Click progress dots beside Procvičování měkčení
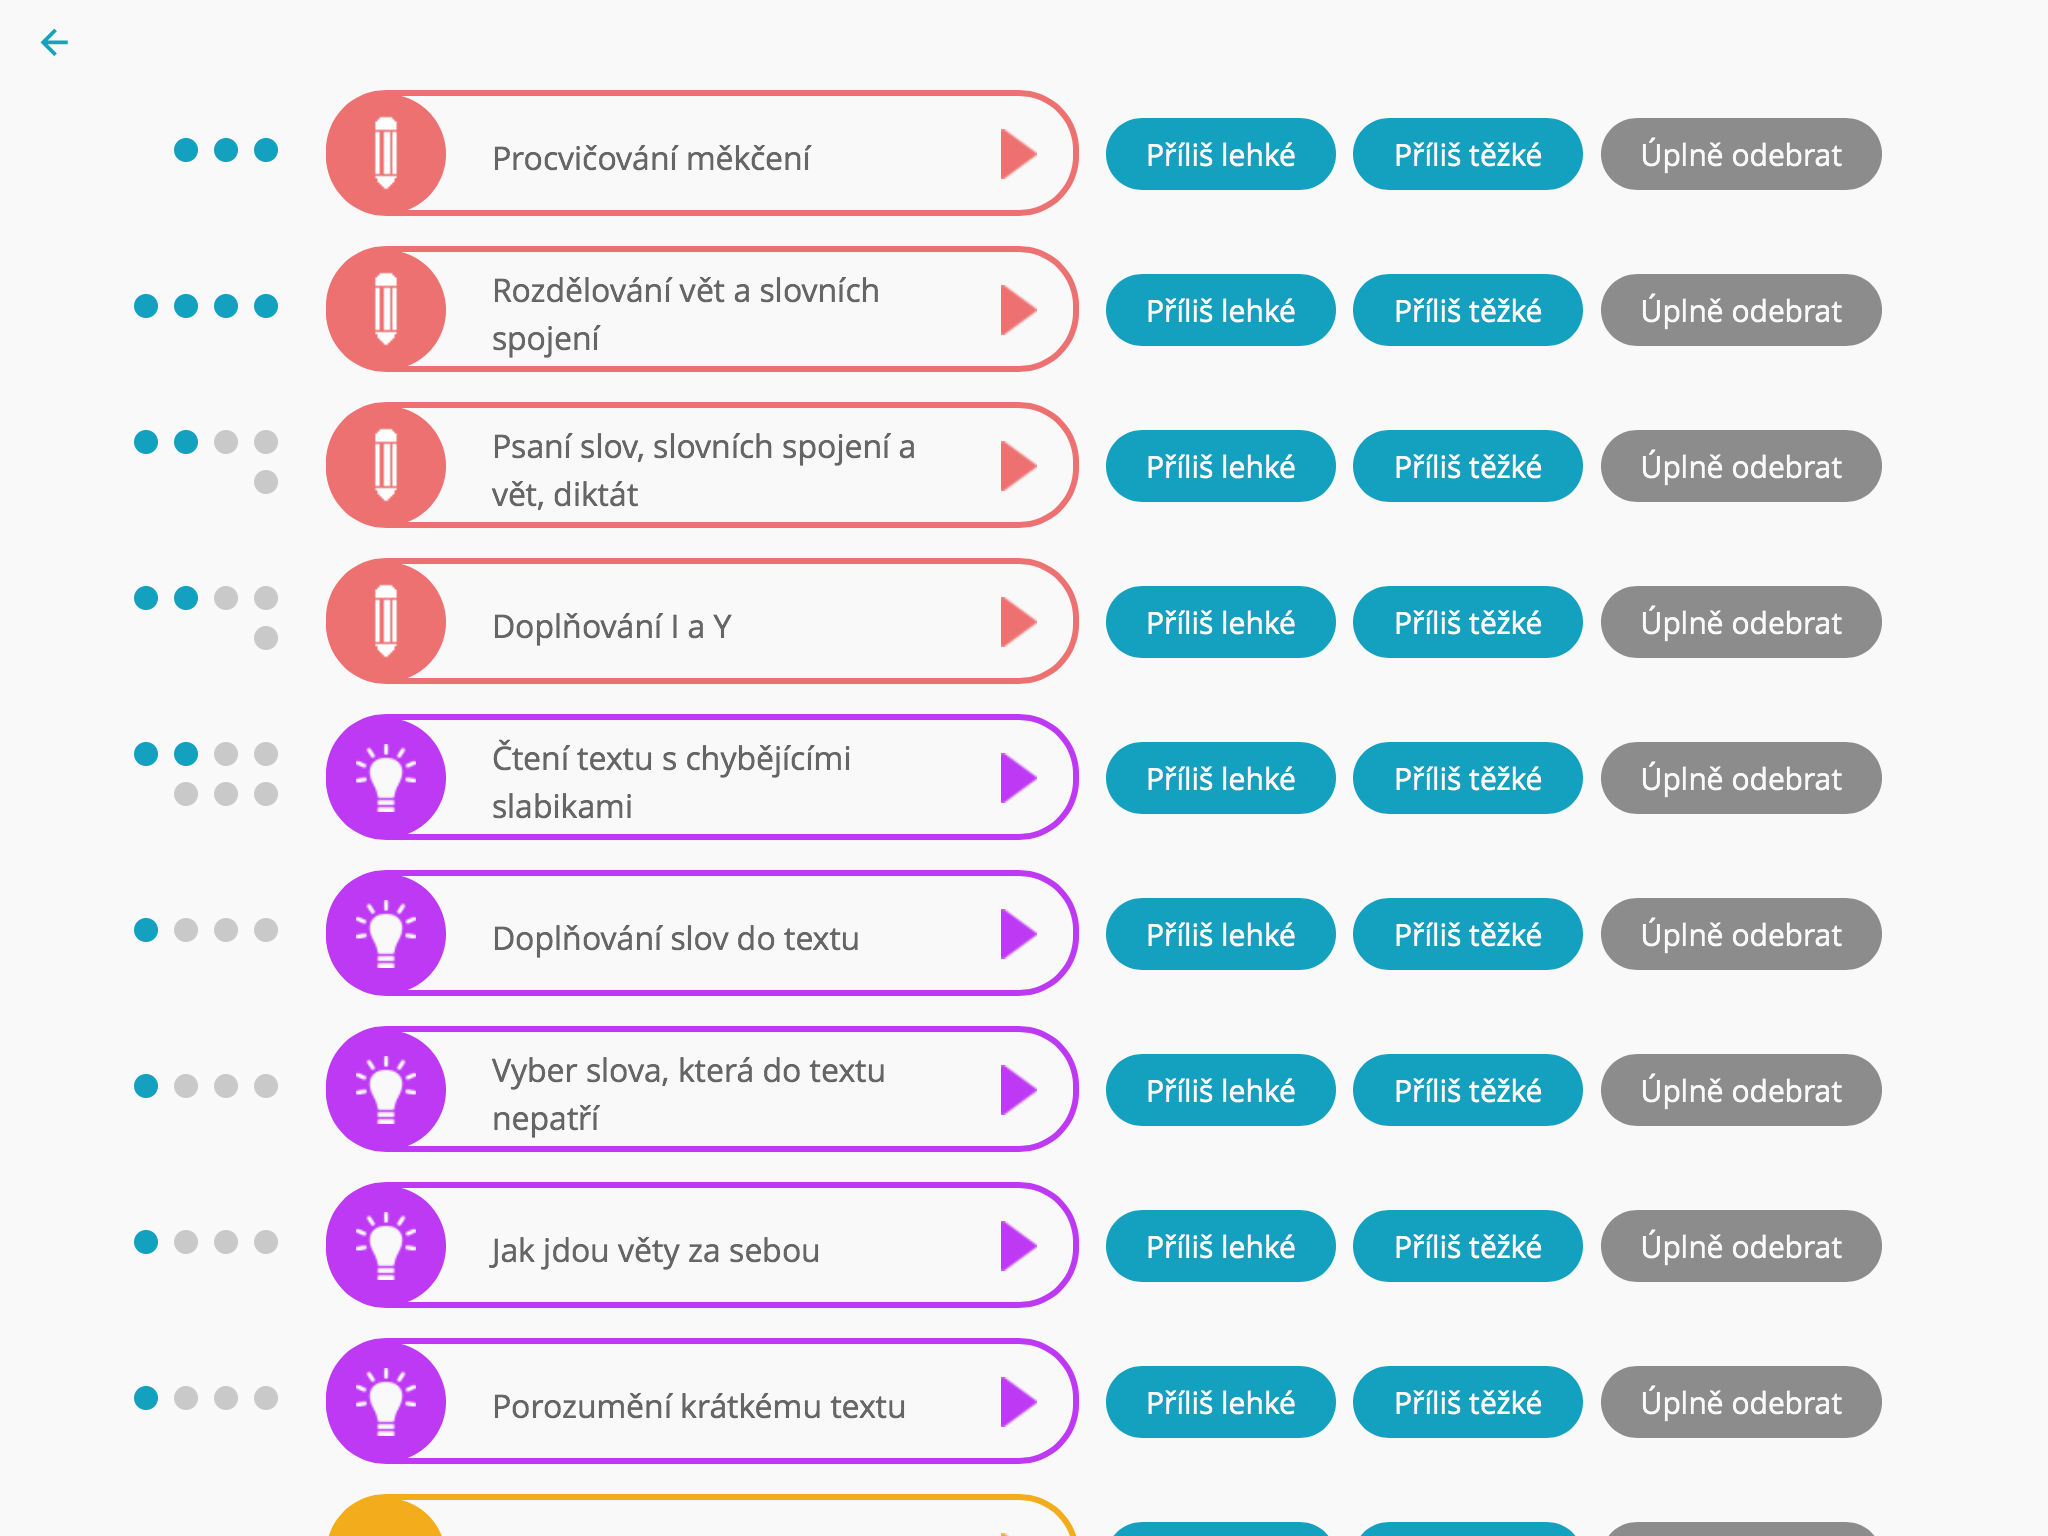 [226, 150]
